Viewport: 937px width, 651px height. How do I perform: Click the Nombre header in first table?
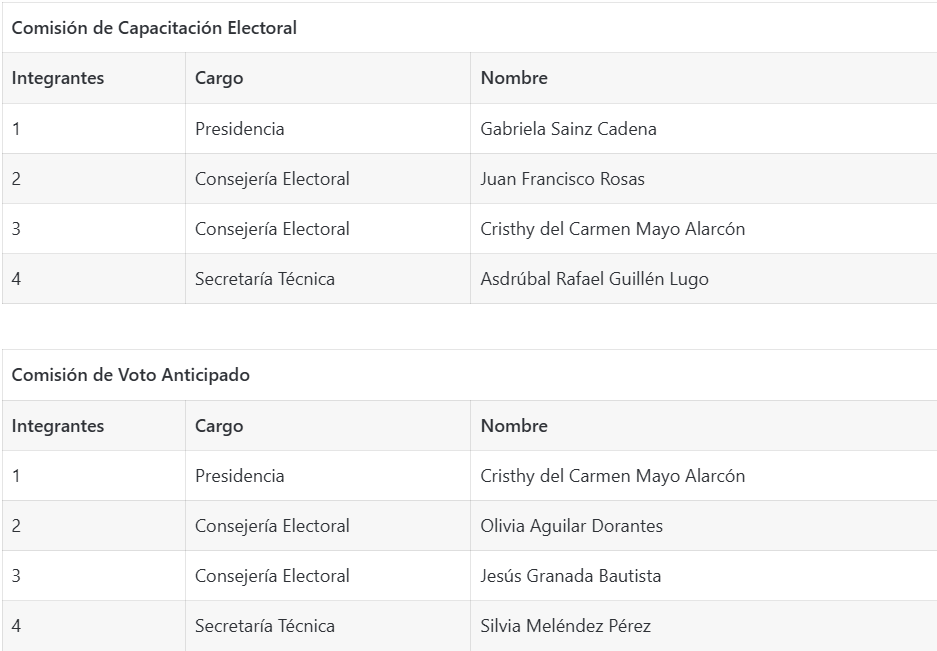click(x=514, y=78)
